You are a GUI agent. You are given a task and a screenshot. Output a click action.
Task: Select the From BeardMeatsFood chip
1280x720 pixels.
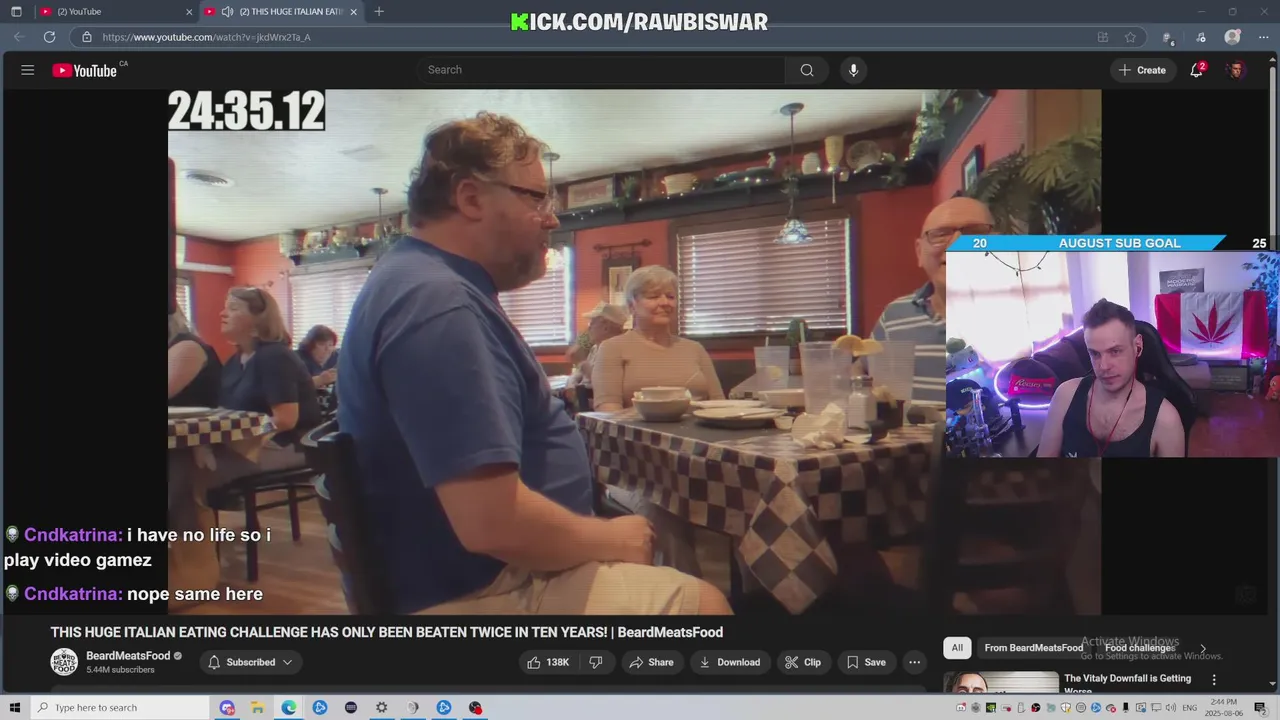point(1033,648)
